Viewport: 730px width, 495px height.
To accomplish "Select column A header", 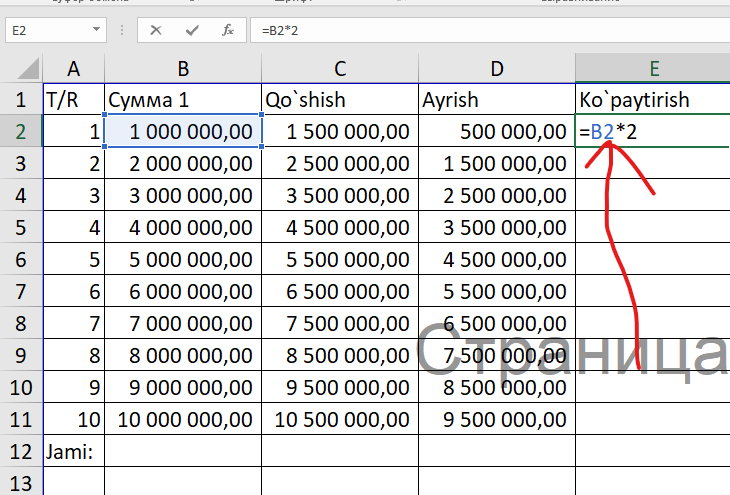I will click(x=74, y=69).
